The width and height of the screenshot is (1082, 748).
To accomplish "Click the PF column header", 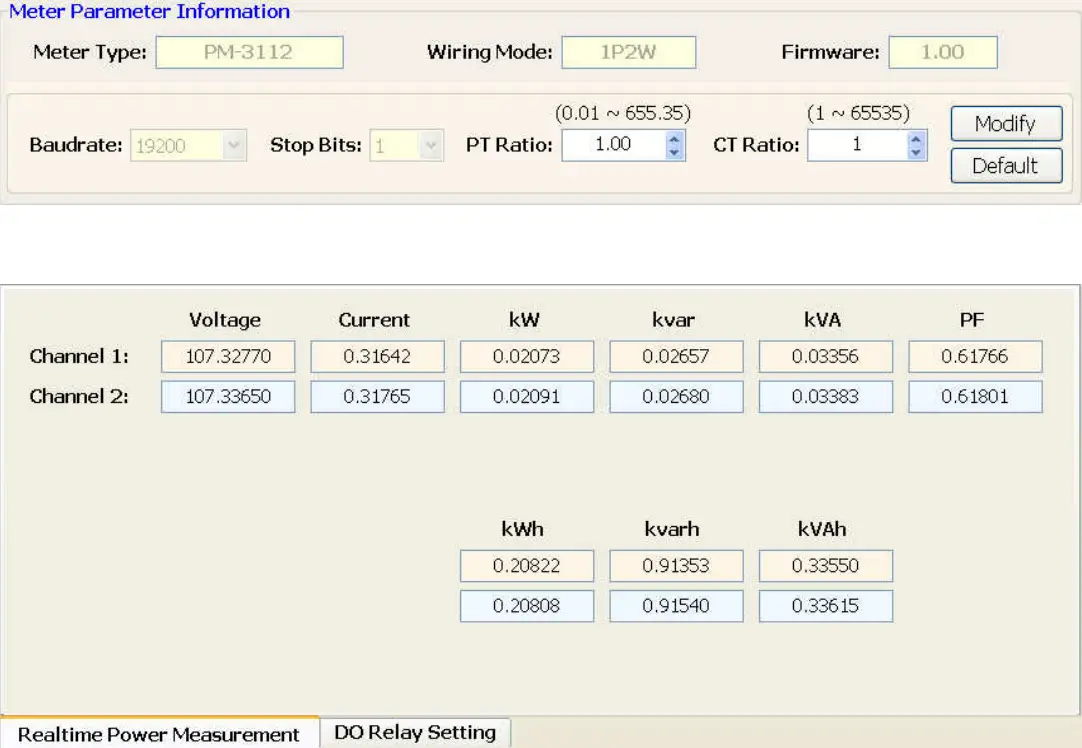I will pos(972,320).
